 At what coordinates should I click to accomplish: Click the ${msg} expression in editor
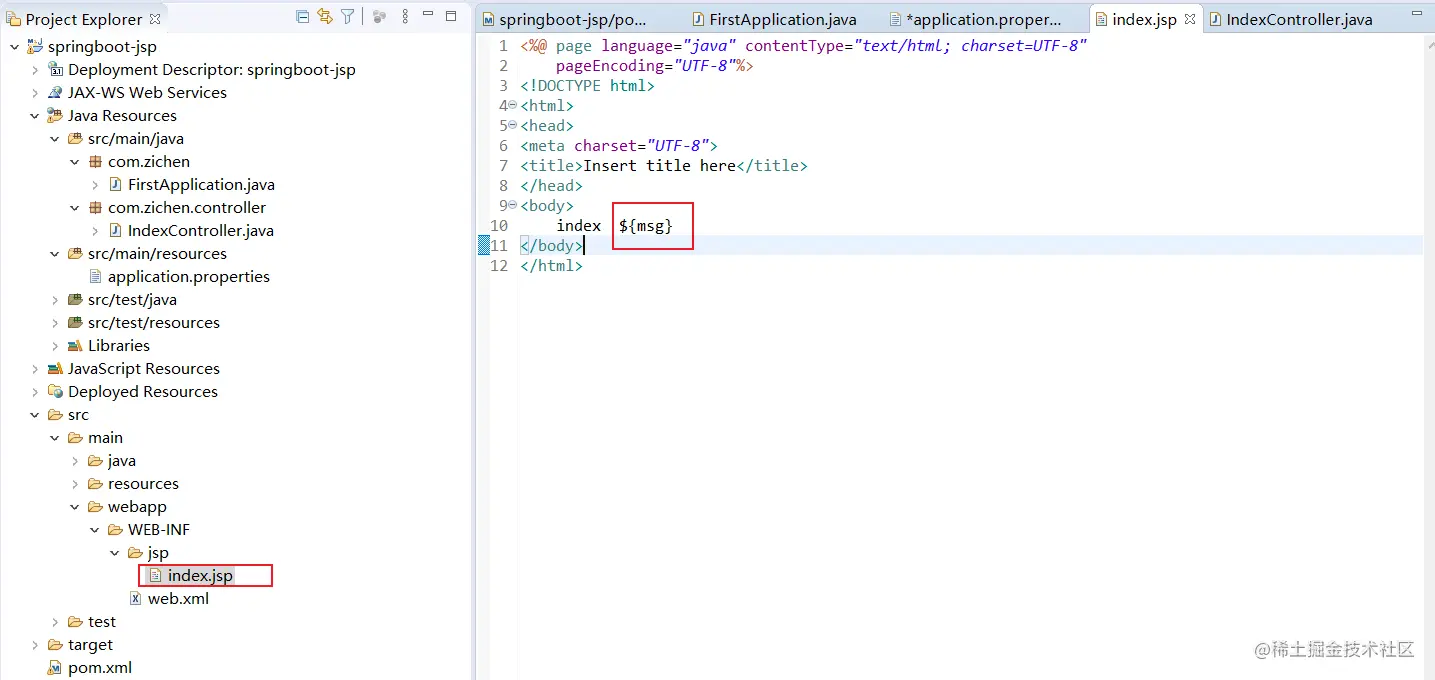tap(645, 226)
